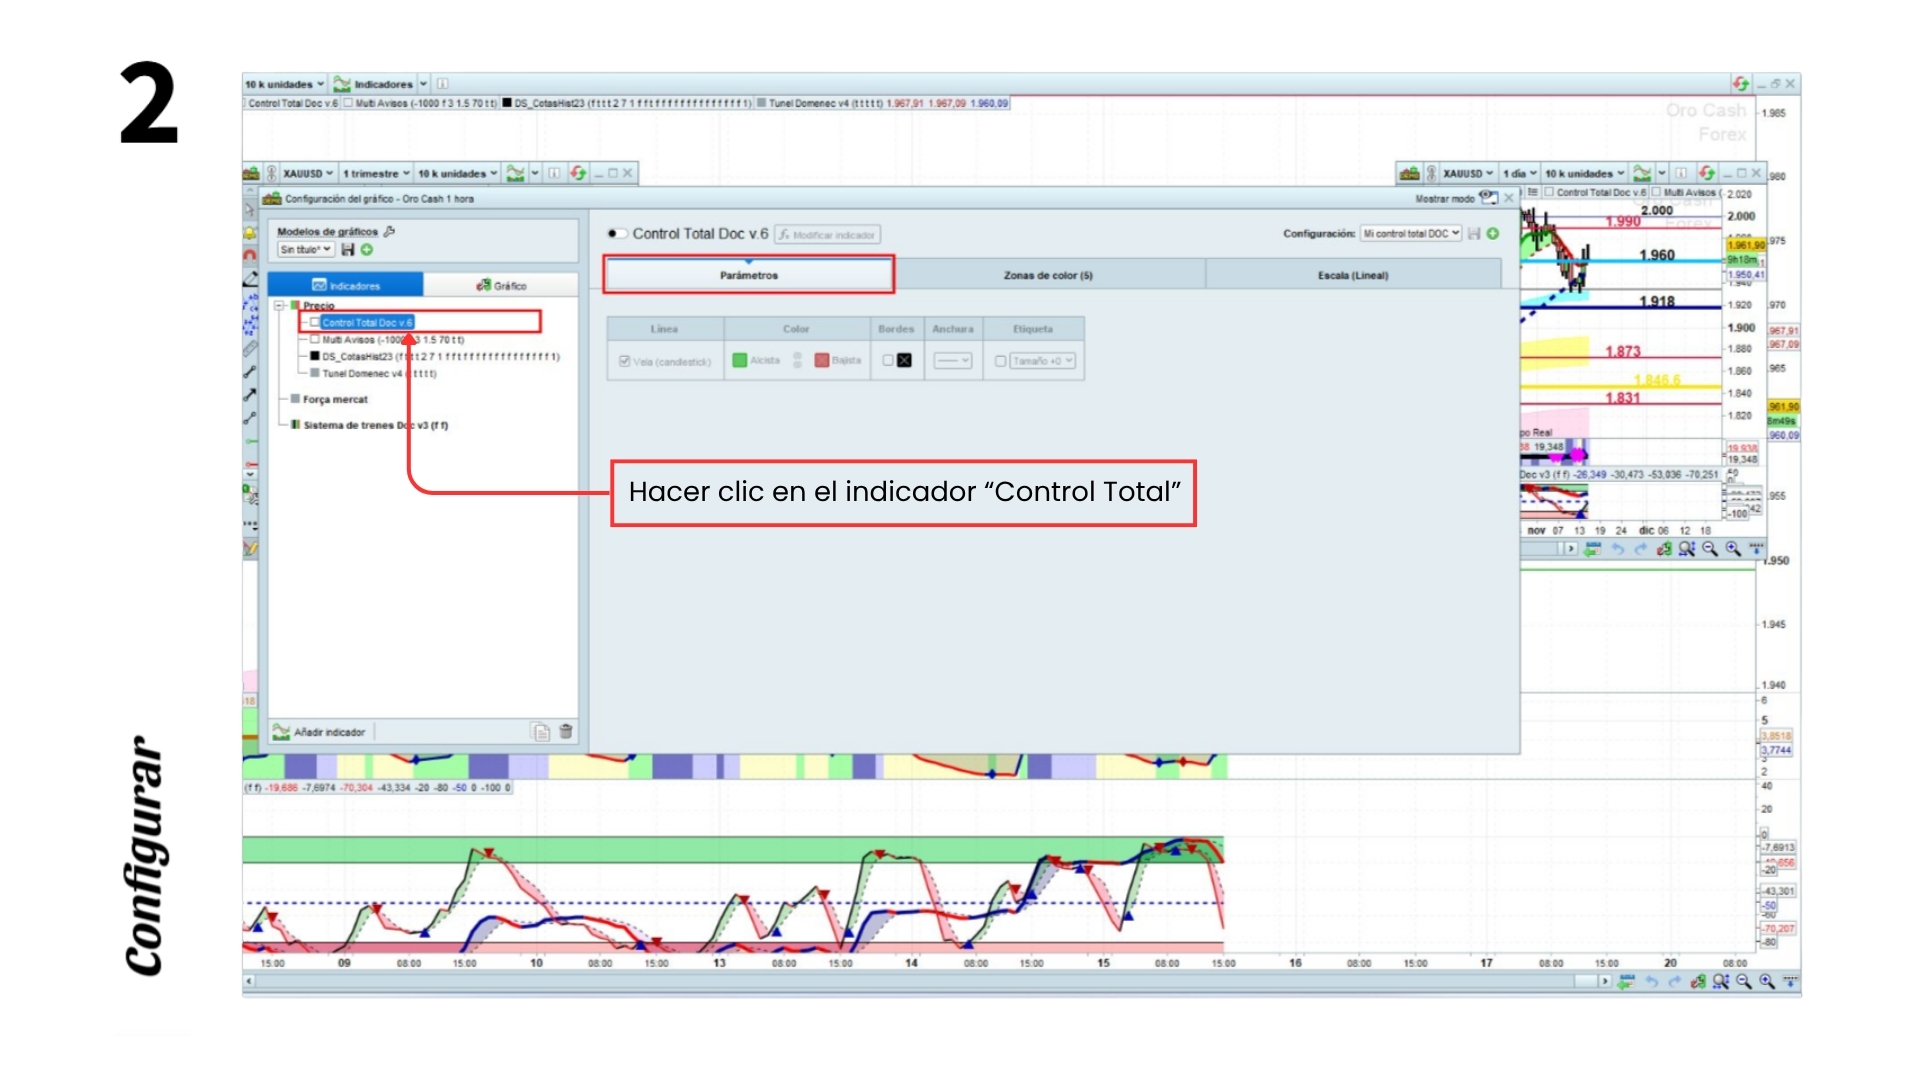Viewport: 1920px width, 1080px height.
Task: Toggle the Control Total Doc v.6 on/off switch
Action: [x=618, y=234]
